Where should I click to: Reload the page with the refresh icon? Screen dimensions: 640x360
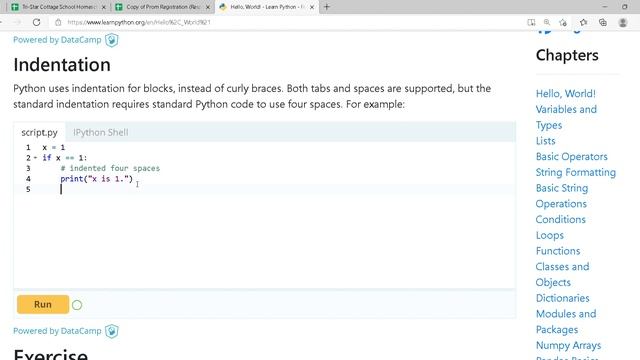pos(36,22)
